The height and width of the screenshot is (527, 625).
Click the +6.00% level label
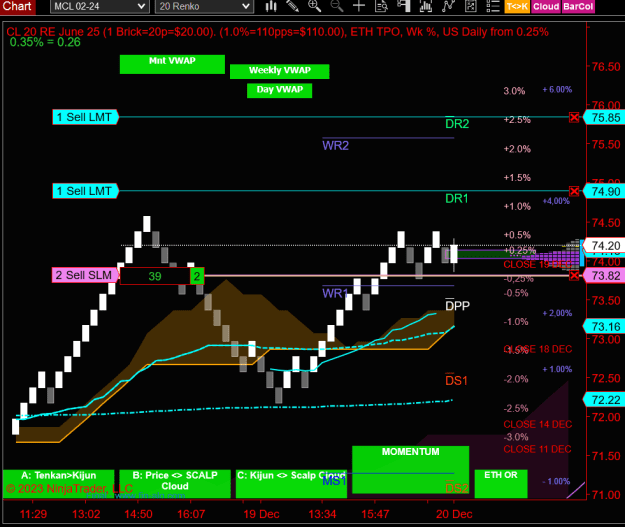coord(557,90)
